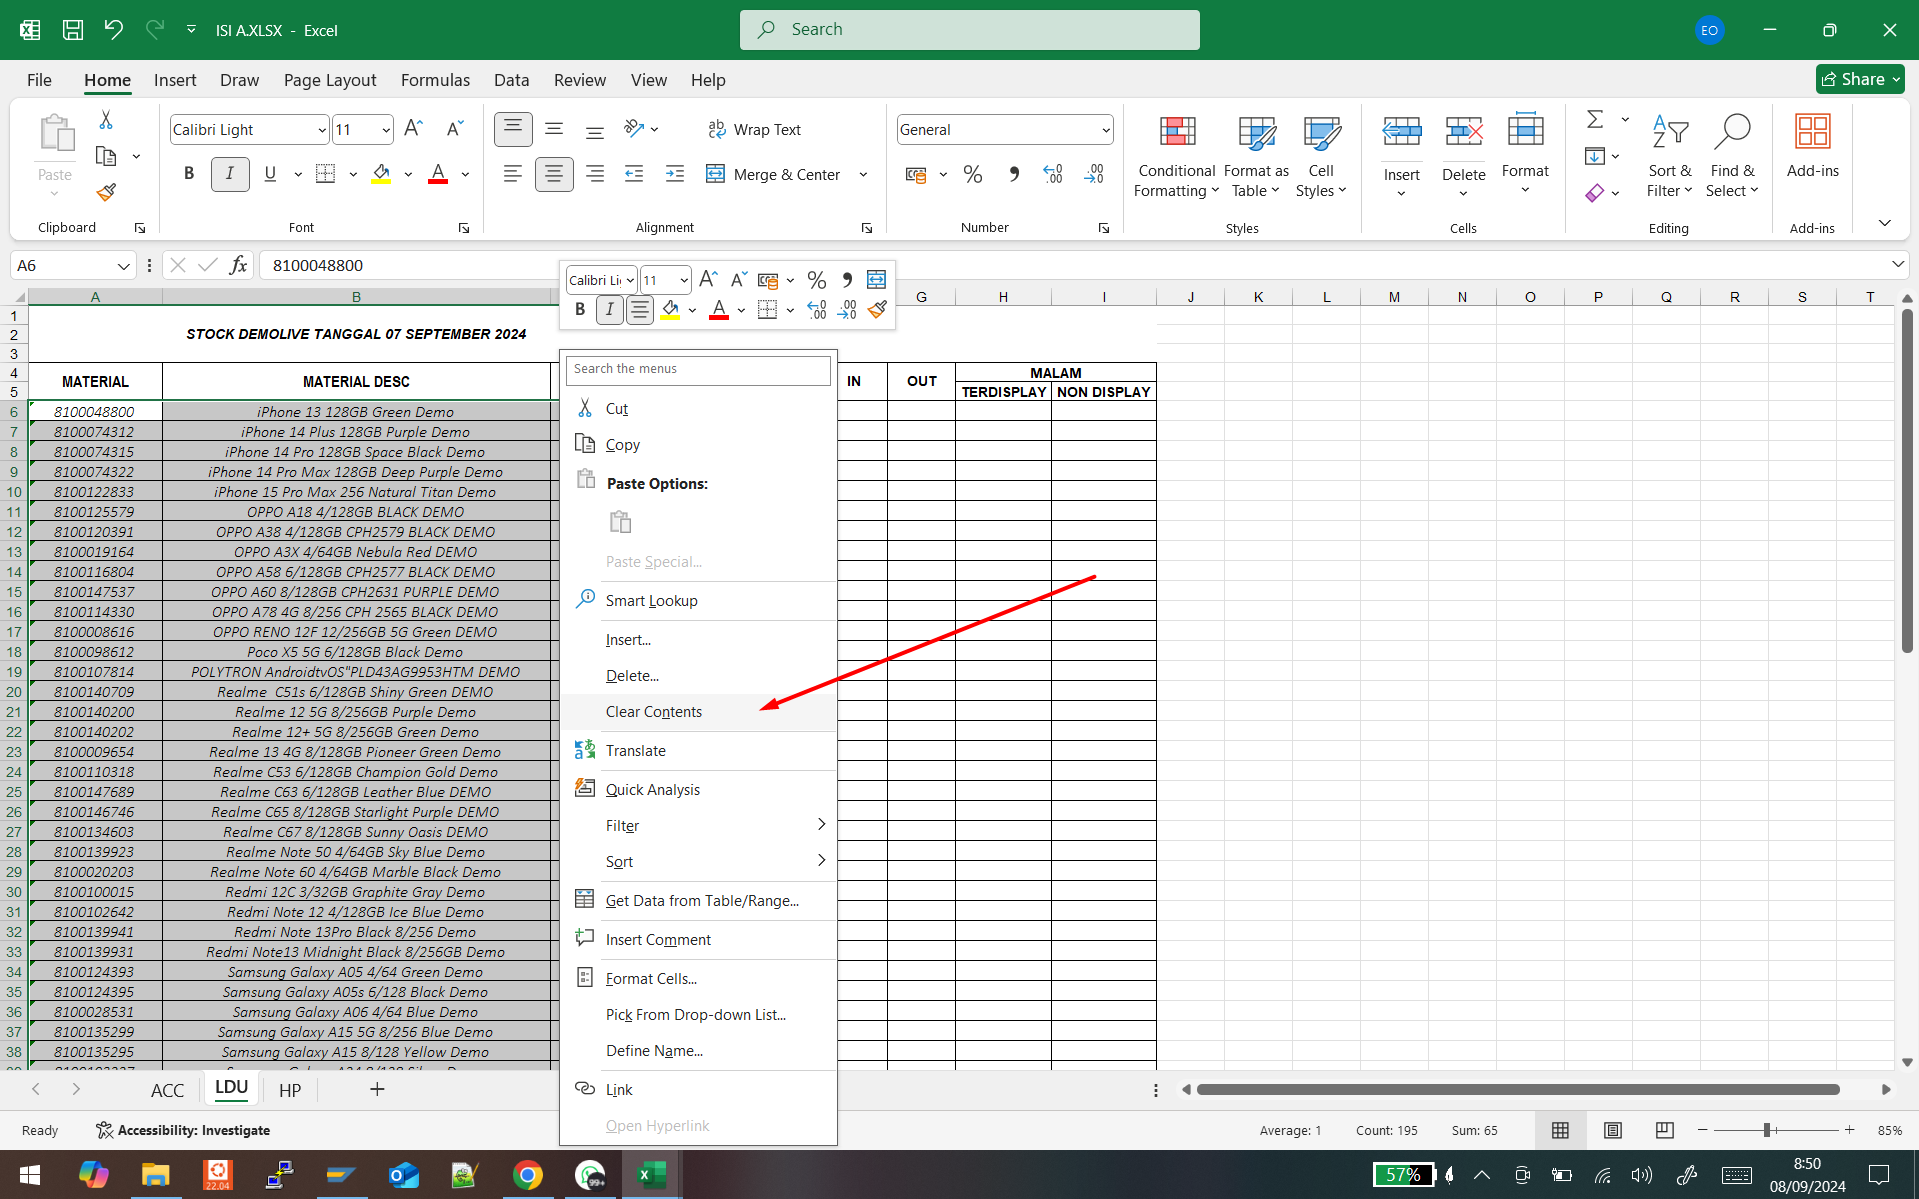Select Clear Contents from context menu

(x=654, y=712)
